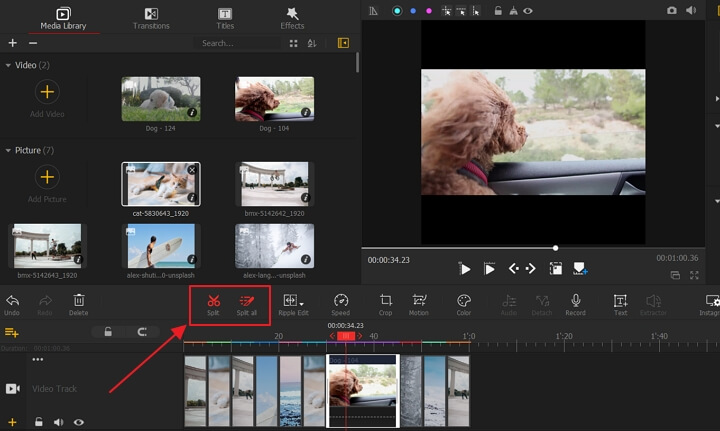
Task: Open the Motion tool
Action: point(420,300)
